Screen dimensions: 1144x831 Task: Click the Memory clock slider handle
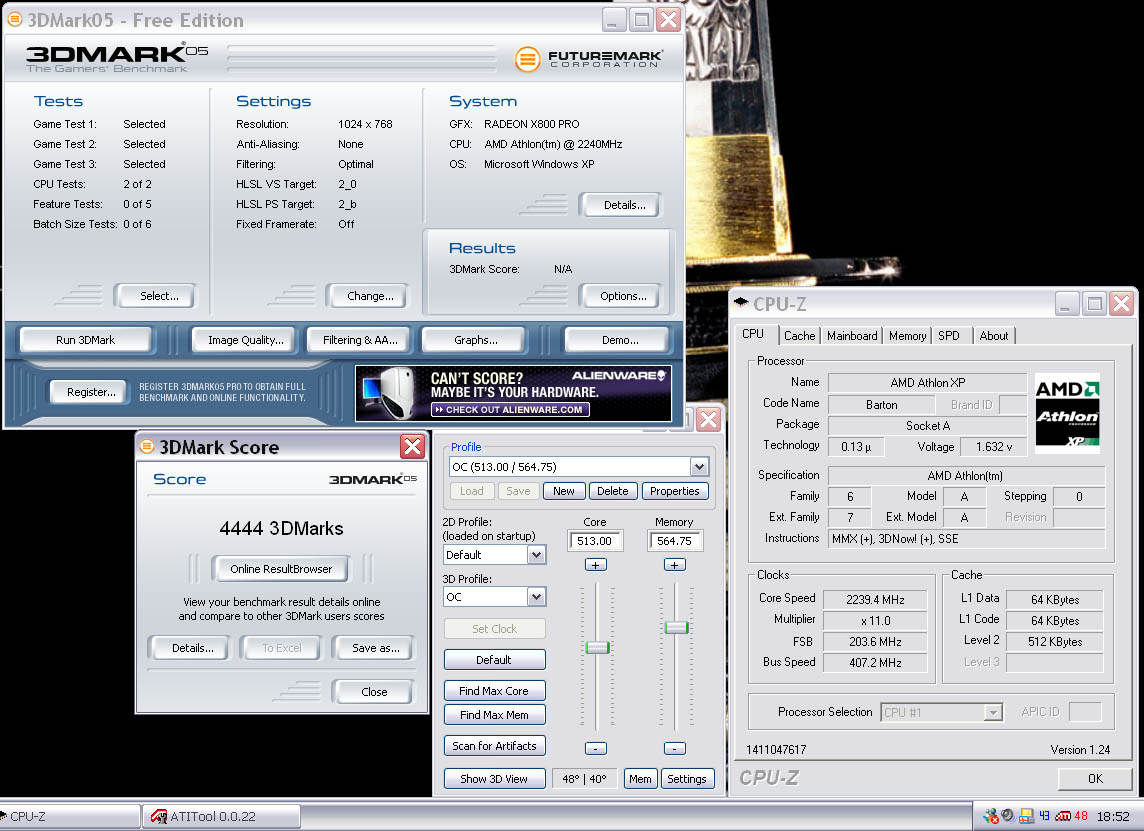point(676,627)
